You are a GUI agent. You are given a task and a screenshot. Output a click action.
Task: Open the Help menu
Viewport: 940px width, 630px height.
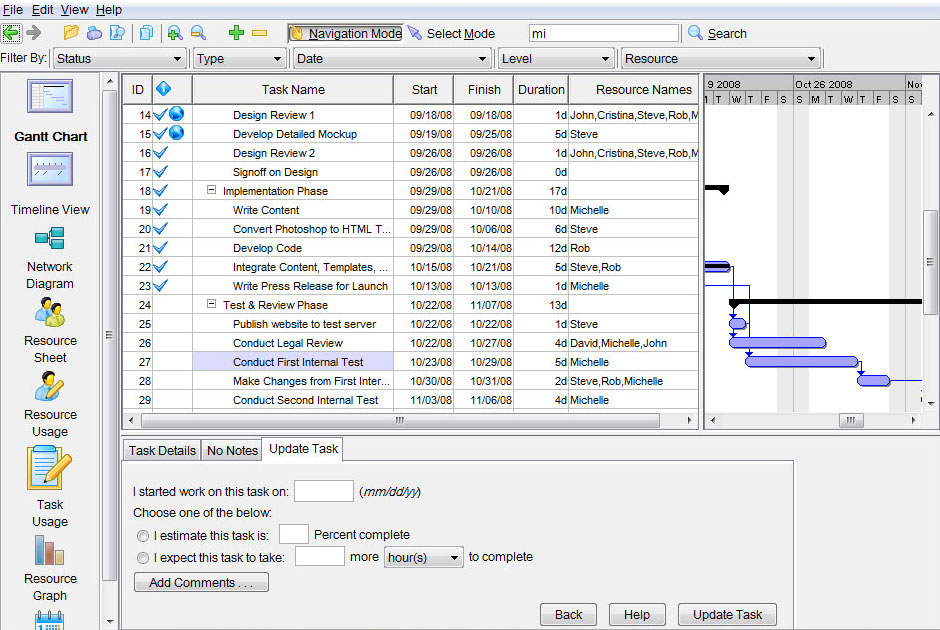tap(109, 10)
